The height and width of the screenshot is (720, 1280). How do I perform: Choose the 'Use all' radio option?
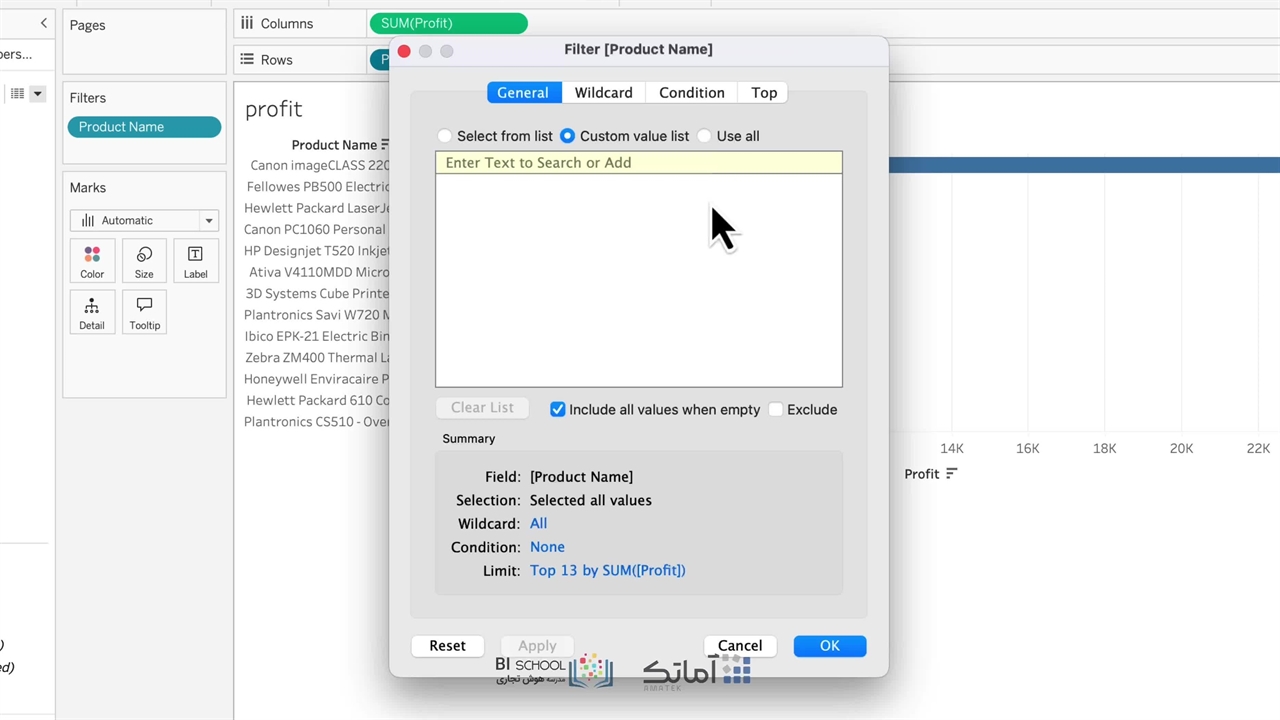pos(705,136)
